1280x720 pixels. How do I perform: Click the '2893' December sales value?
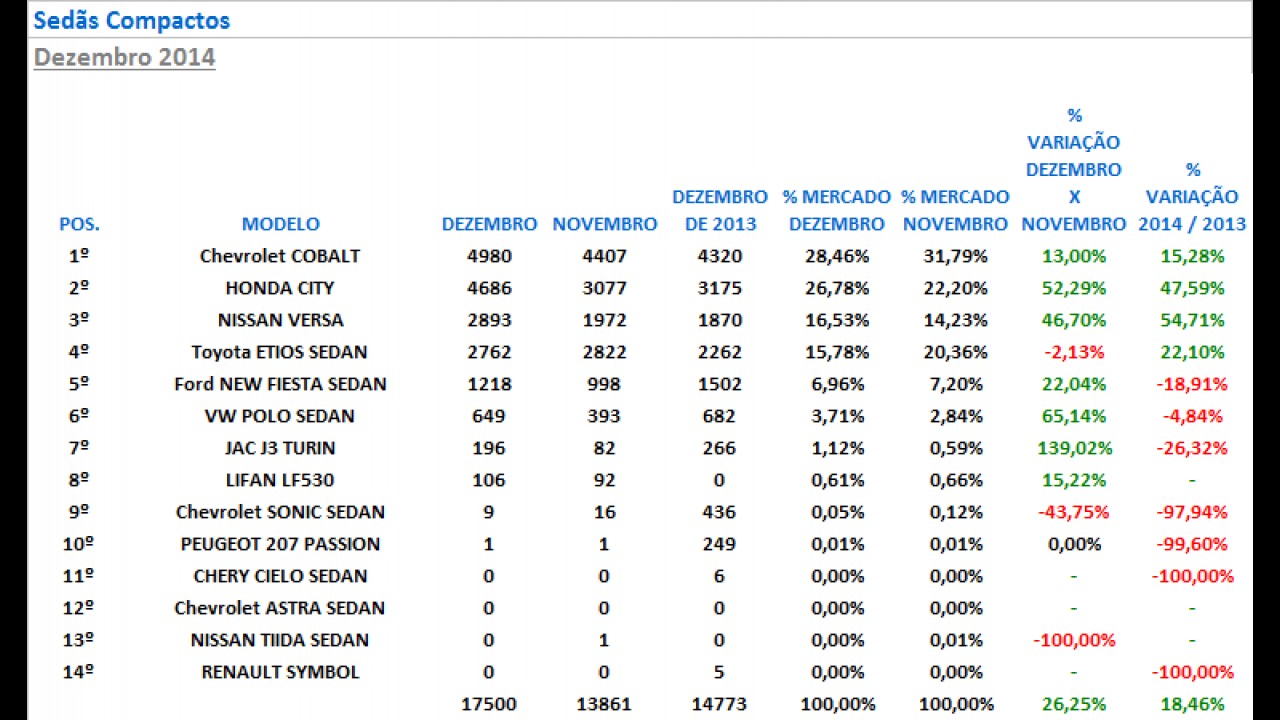(489, 320)
